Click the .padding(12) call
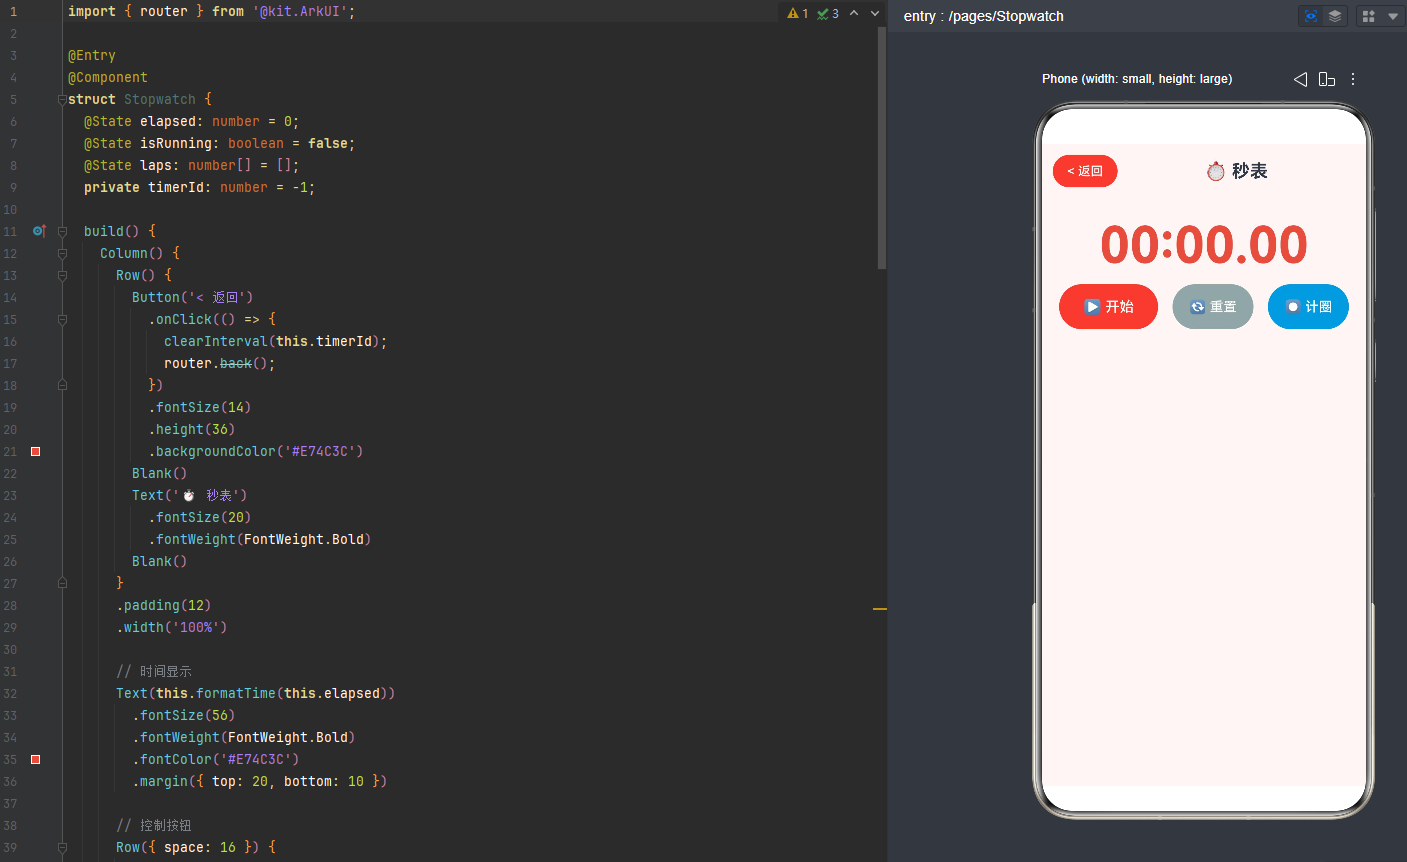The image size is (1407, 862). [164, 606]
